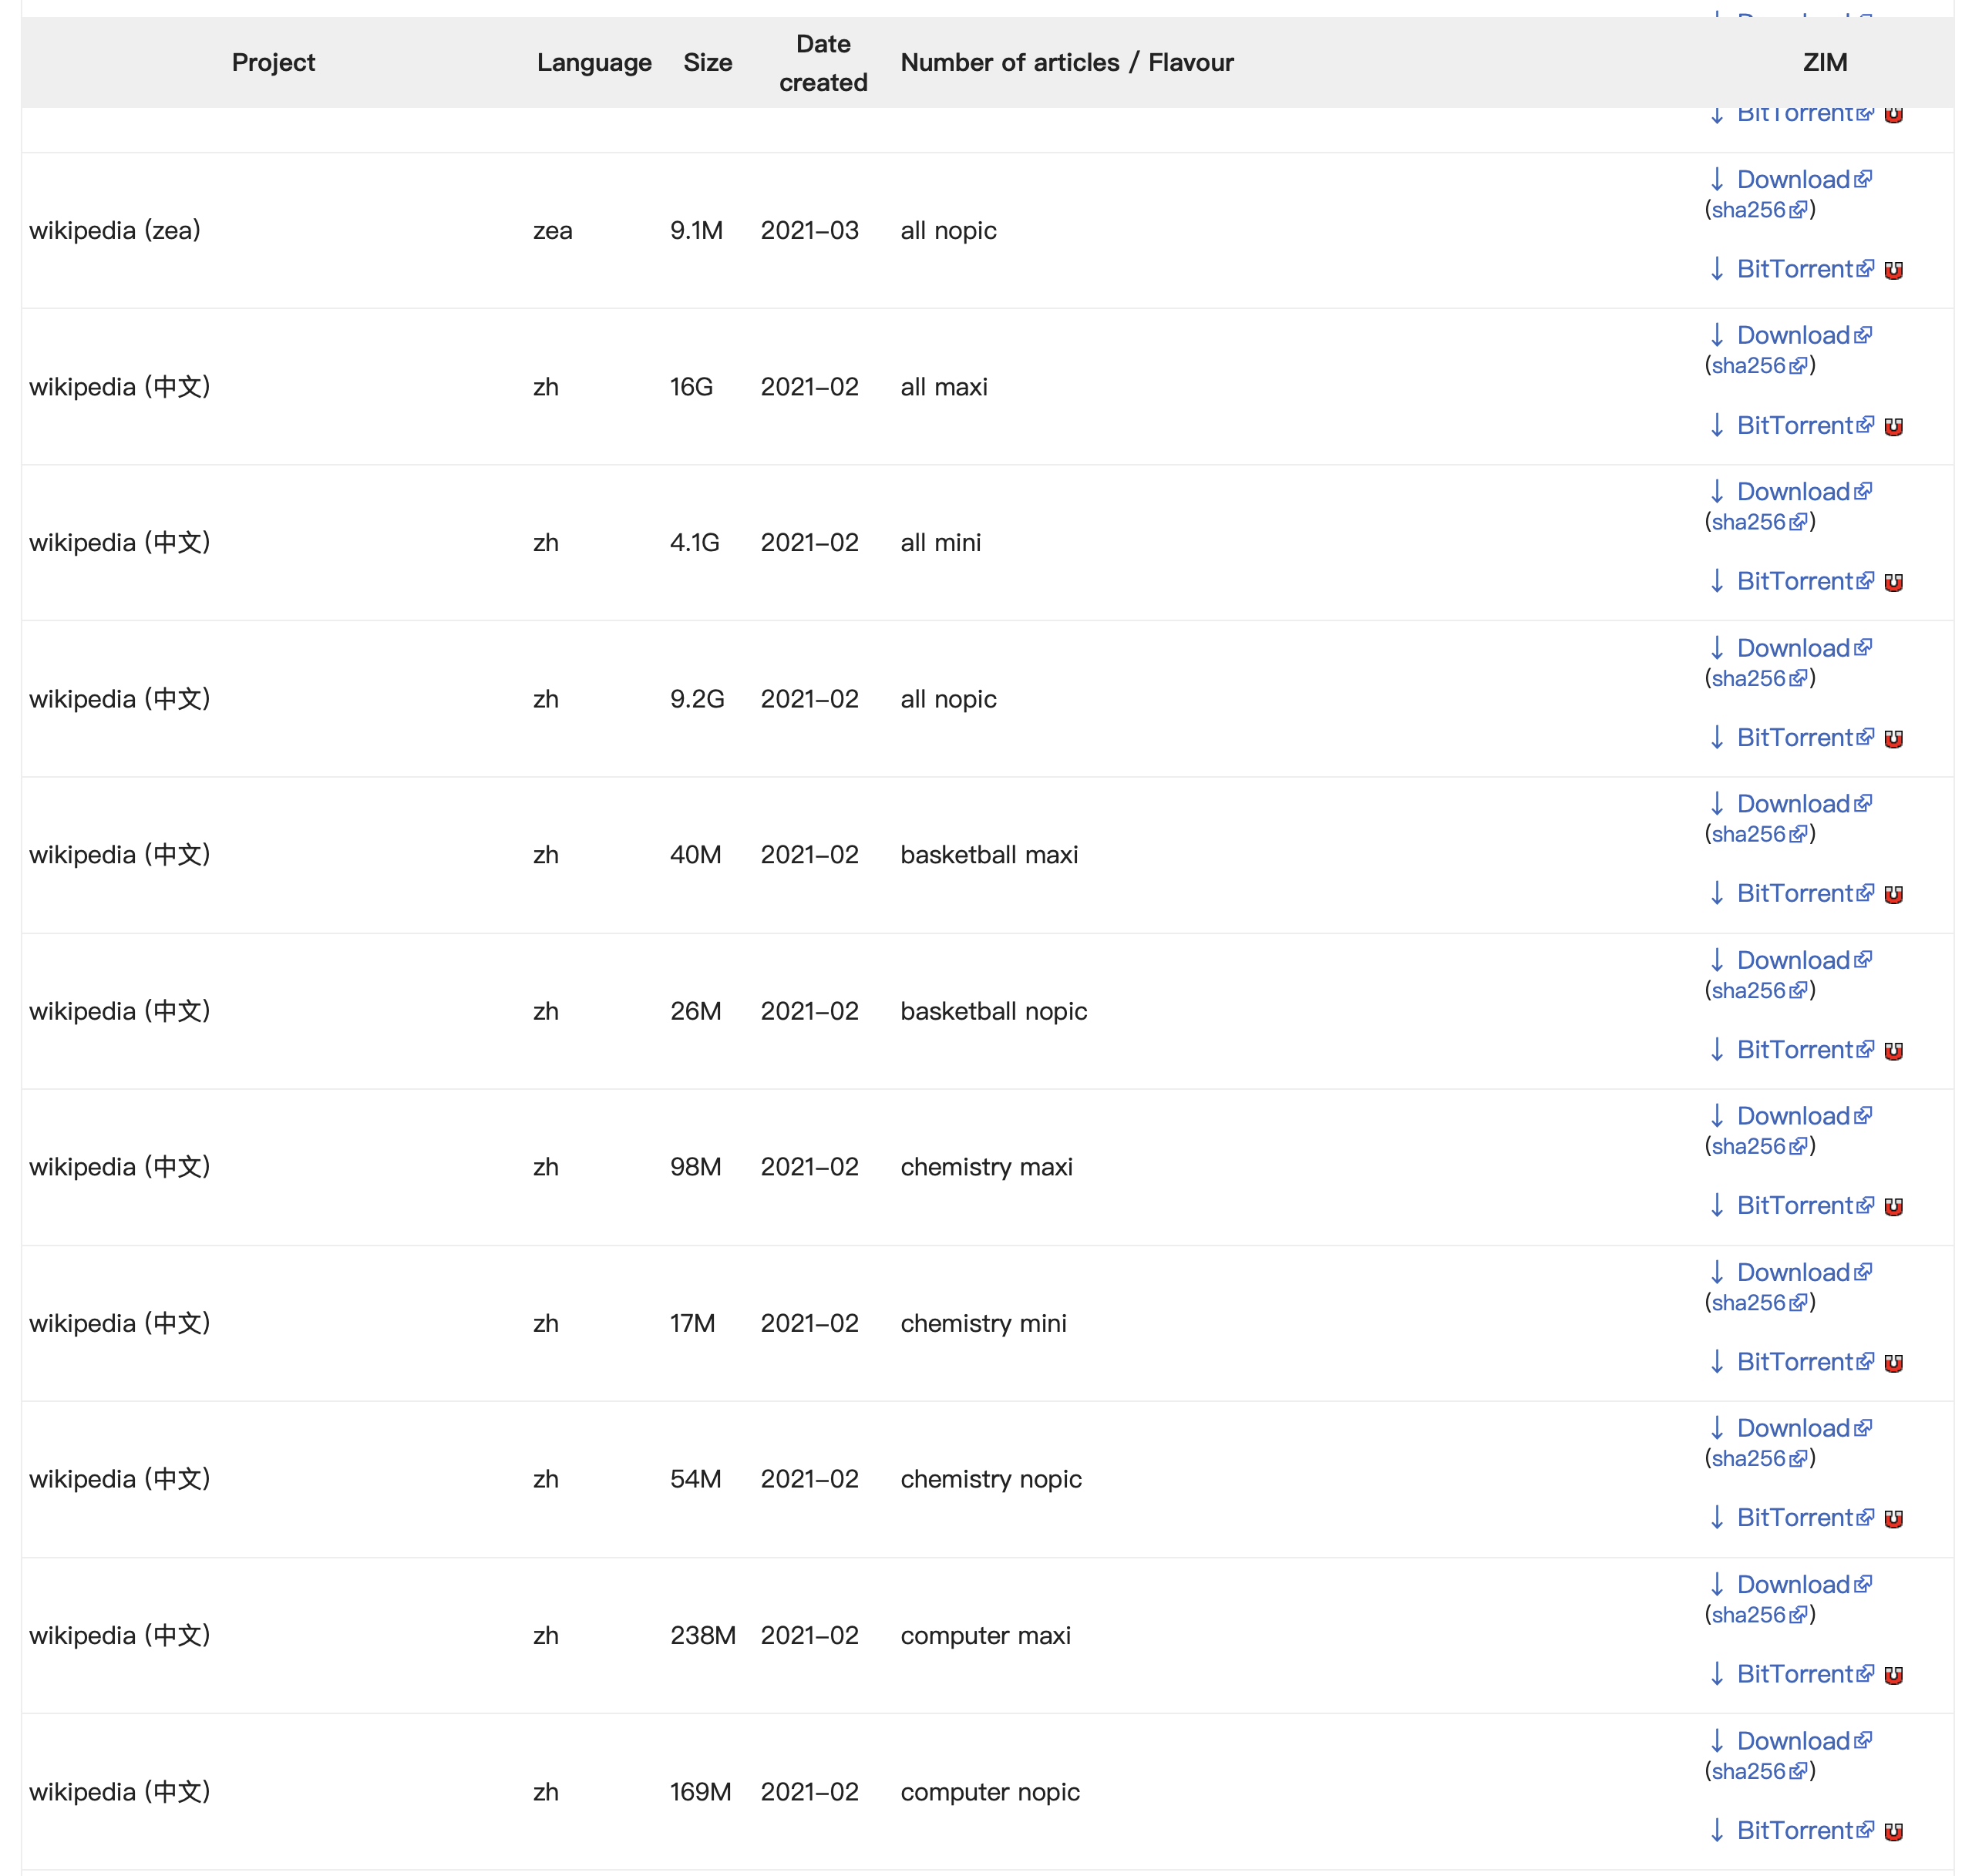Click magnet icon for zh all maxi row
This screenshot has height=1876, width=1972.
1893,427
